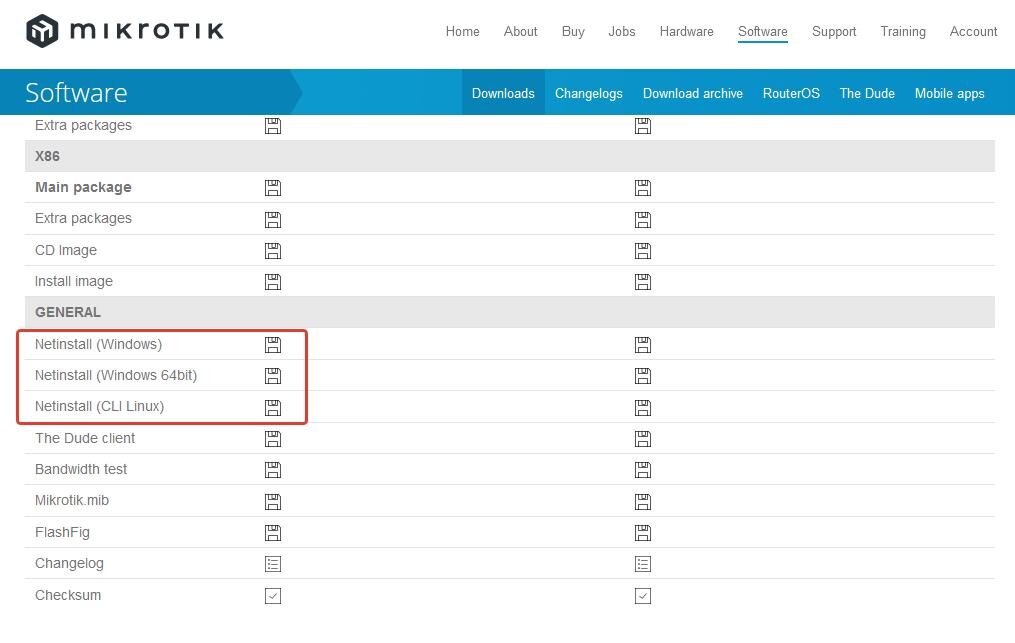Download the X86 Main package
This screenshot has width=1015, height=643.
click(x=273, y=187)
